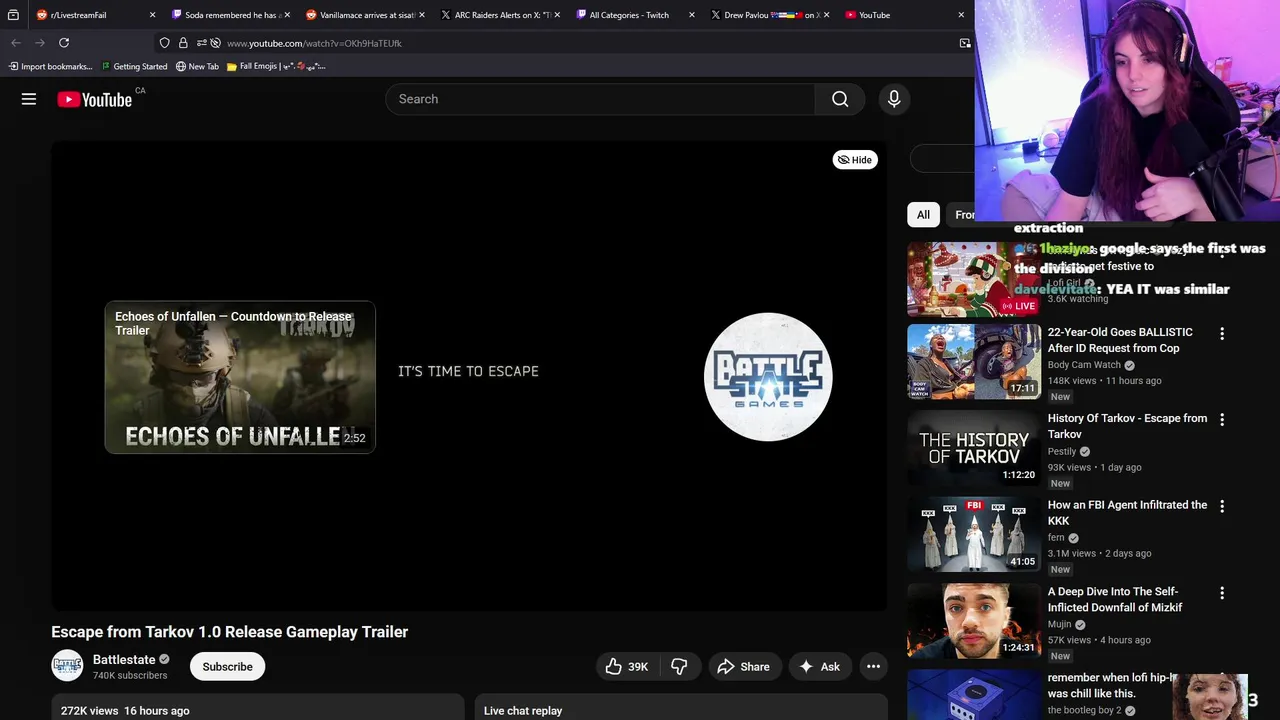Click Mujin channel name
The width and height of the screenshot is (1280, 720).
(x=1059, y=624)
